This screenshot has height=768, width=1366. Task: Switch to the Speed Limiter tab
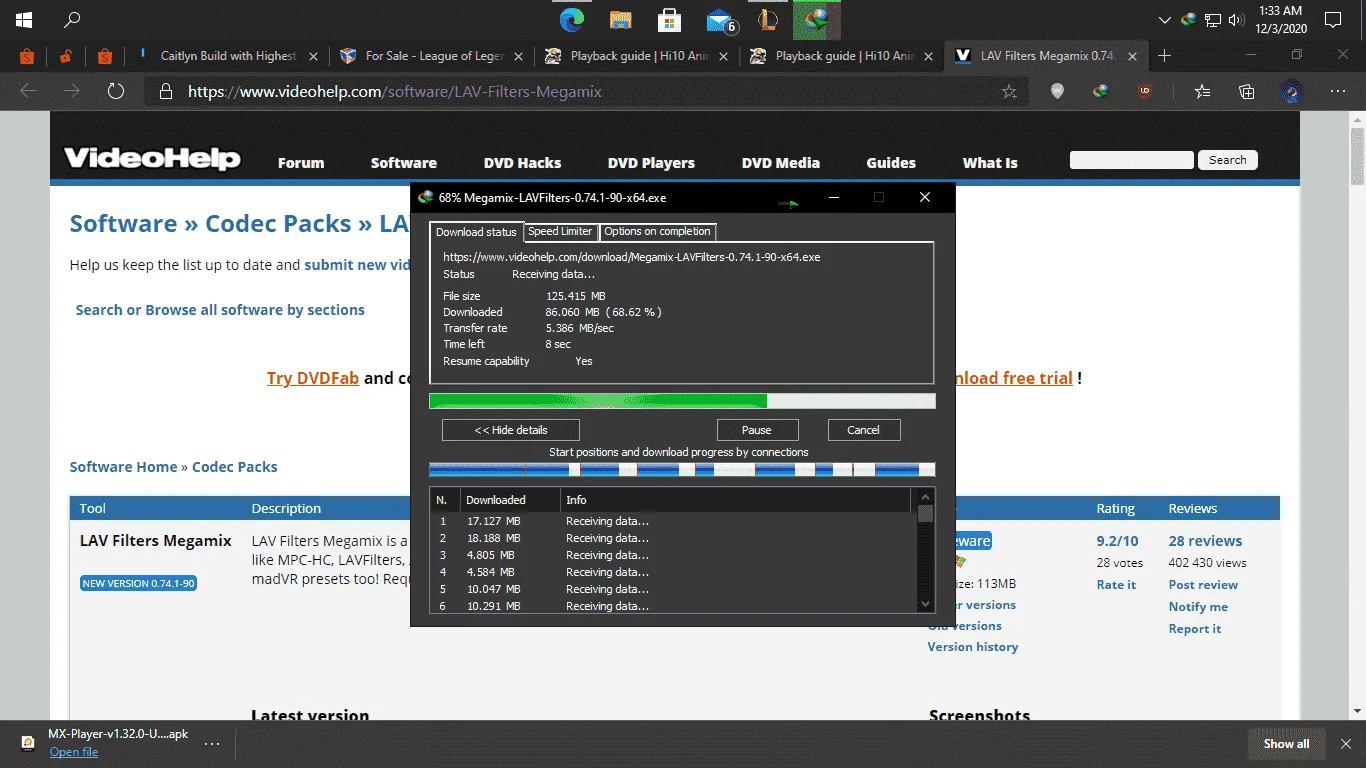point(560,231)
